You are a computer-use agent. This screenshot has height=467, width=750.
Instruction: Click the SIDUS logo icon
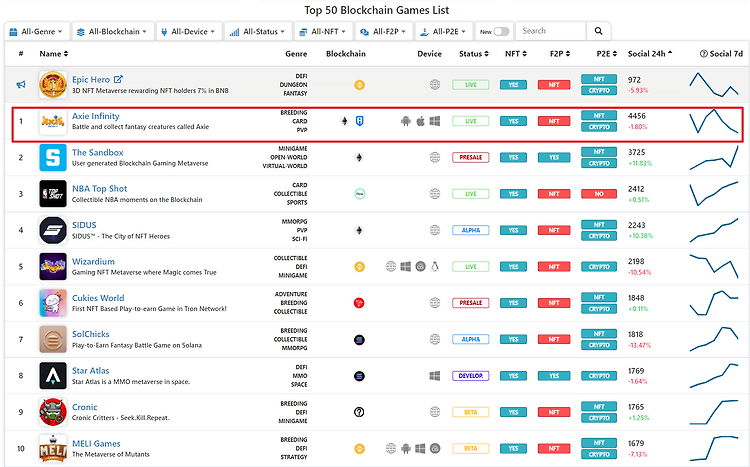coord(53,230)
